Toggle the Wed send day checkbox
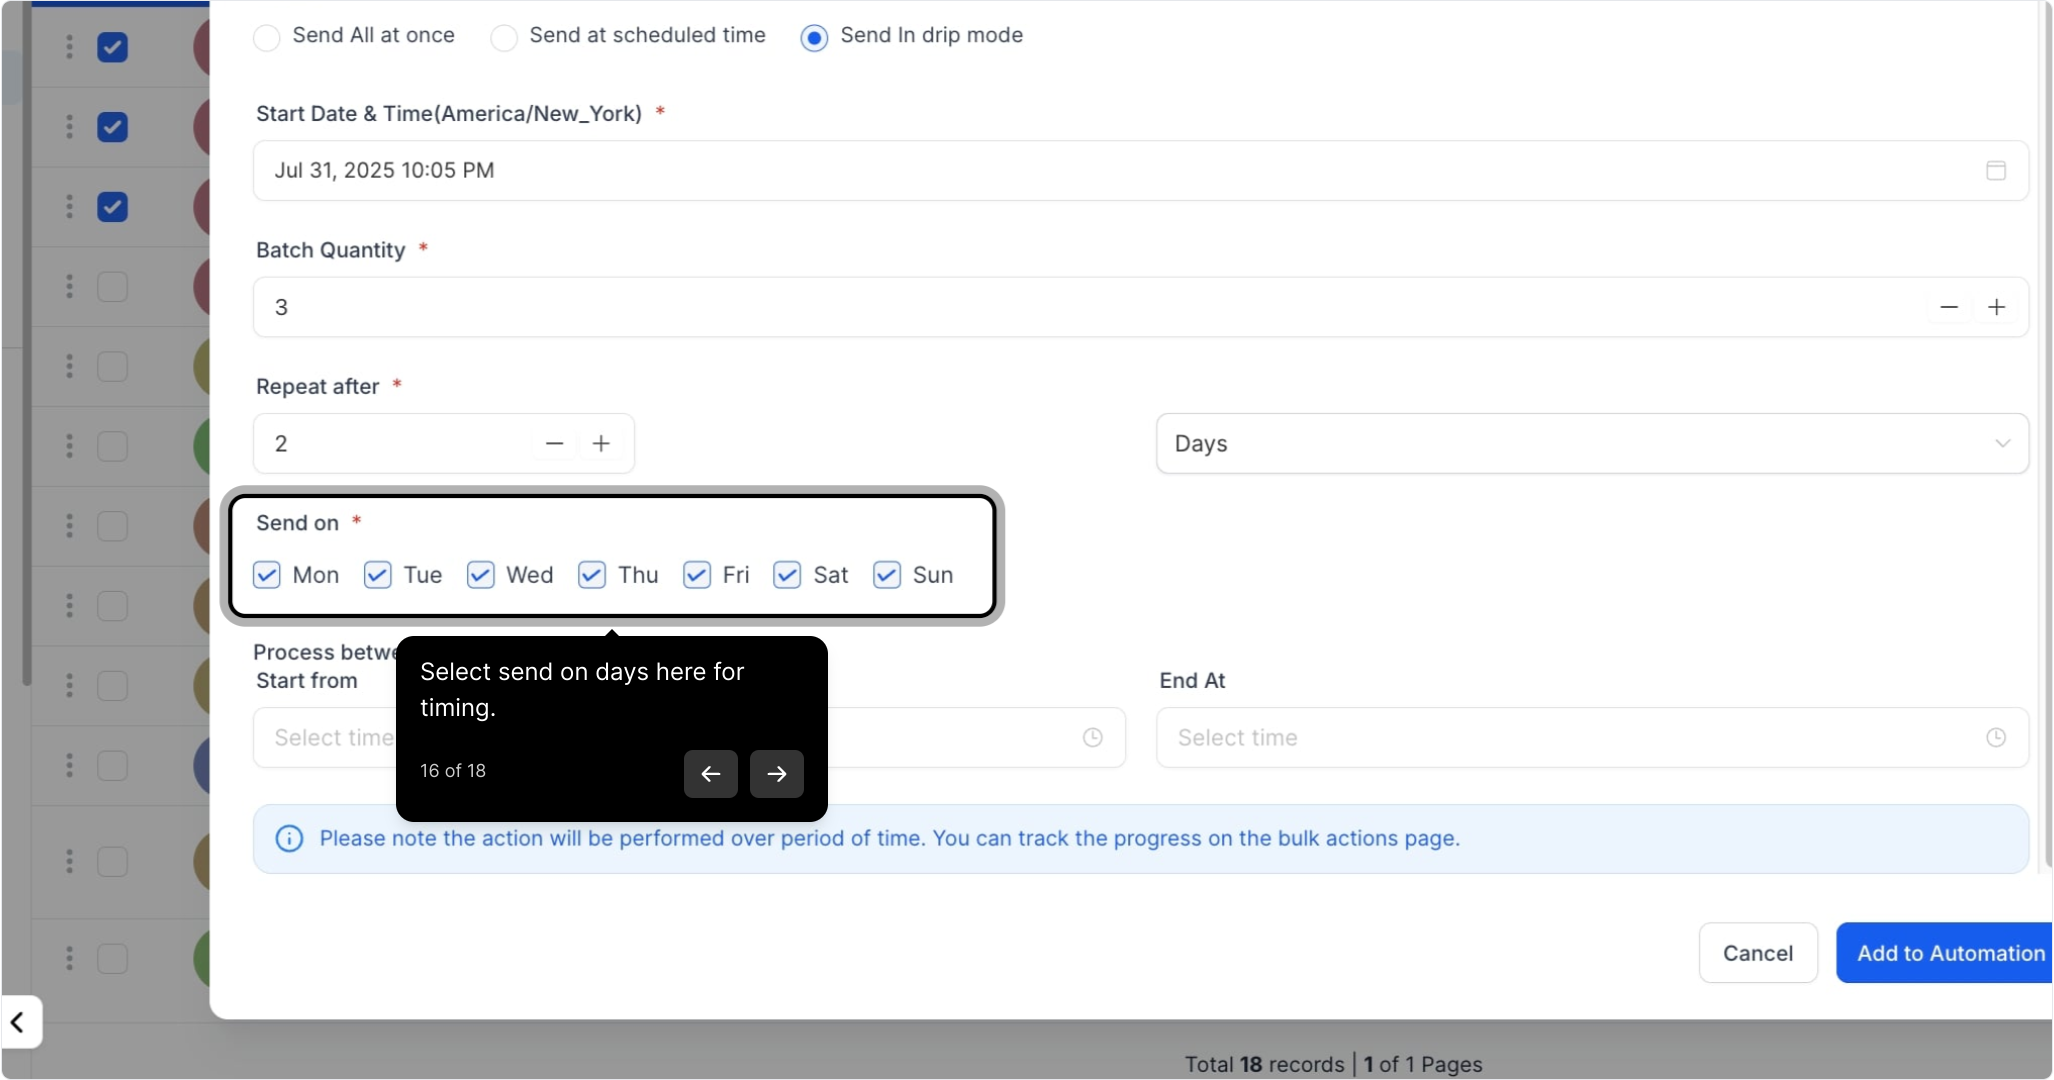Viewport: 2054px width, 1080px height. click(481, 575)
